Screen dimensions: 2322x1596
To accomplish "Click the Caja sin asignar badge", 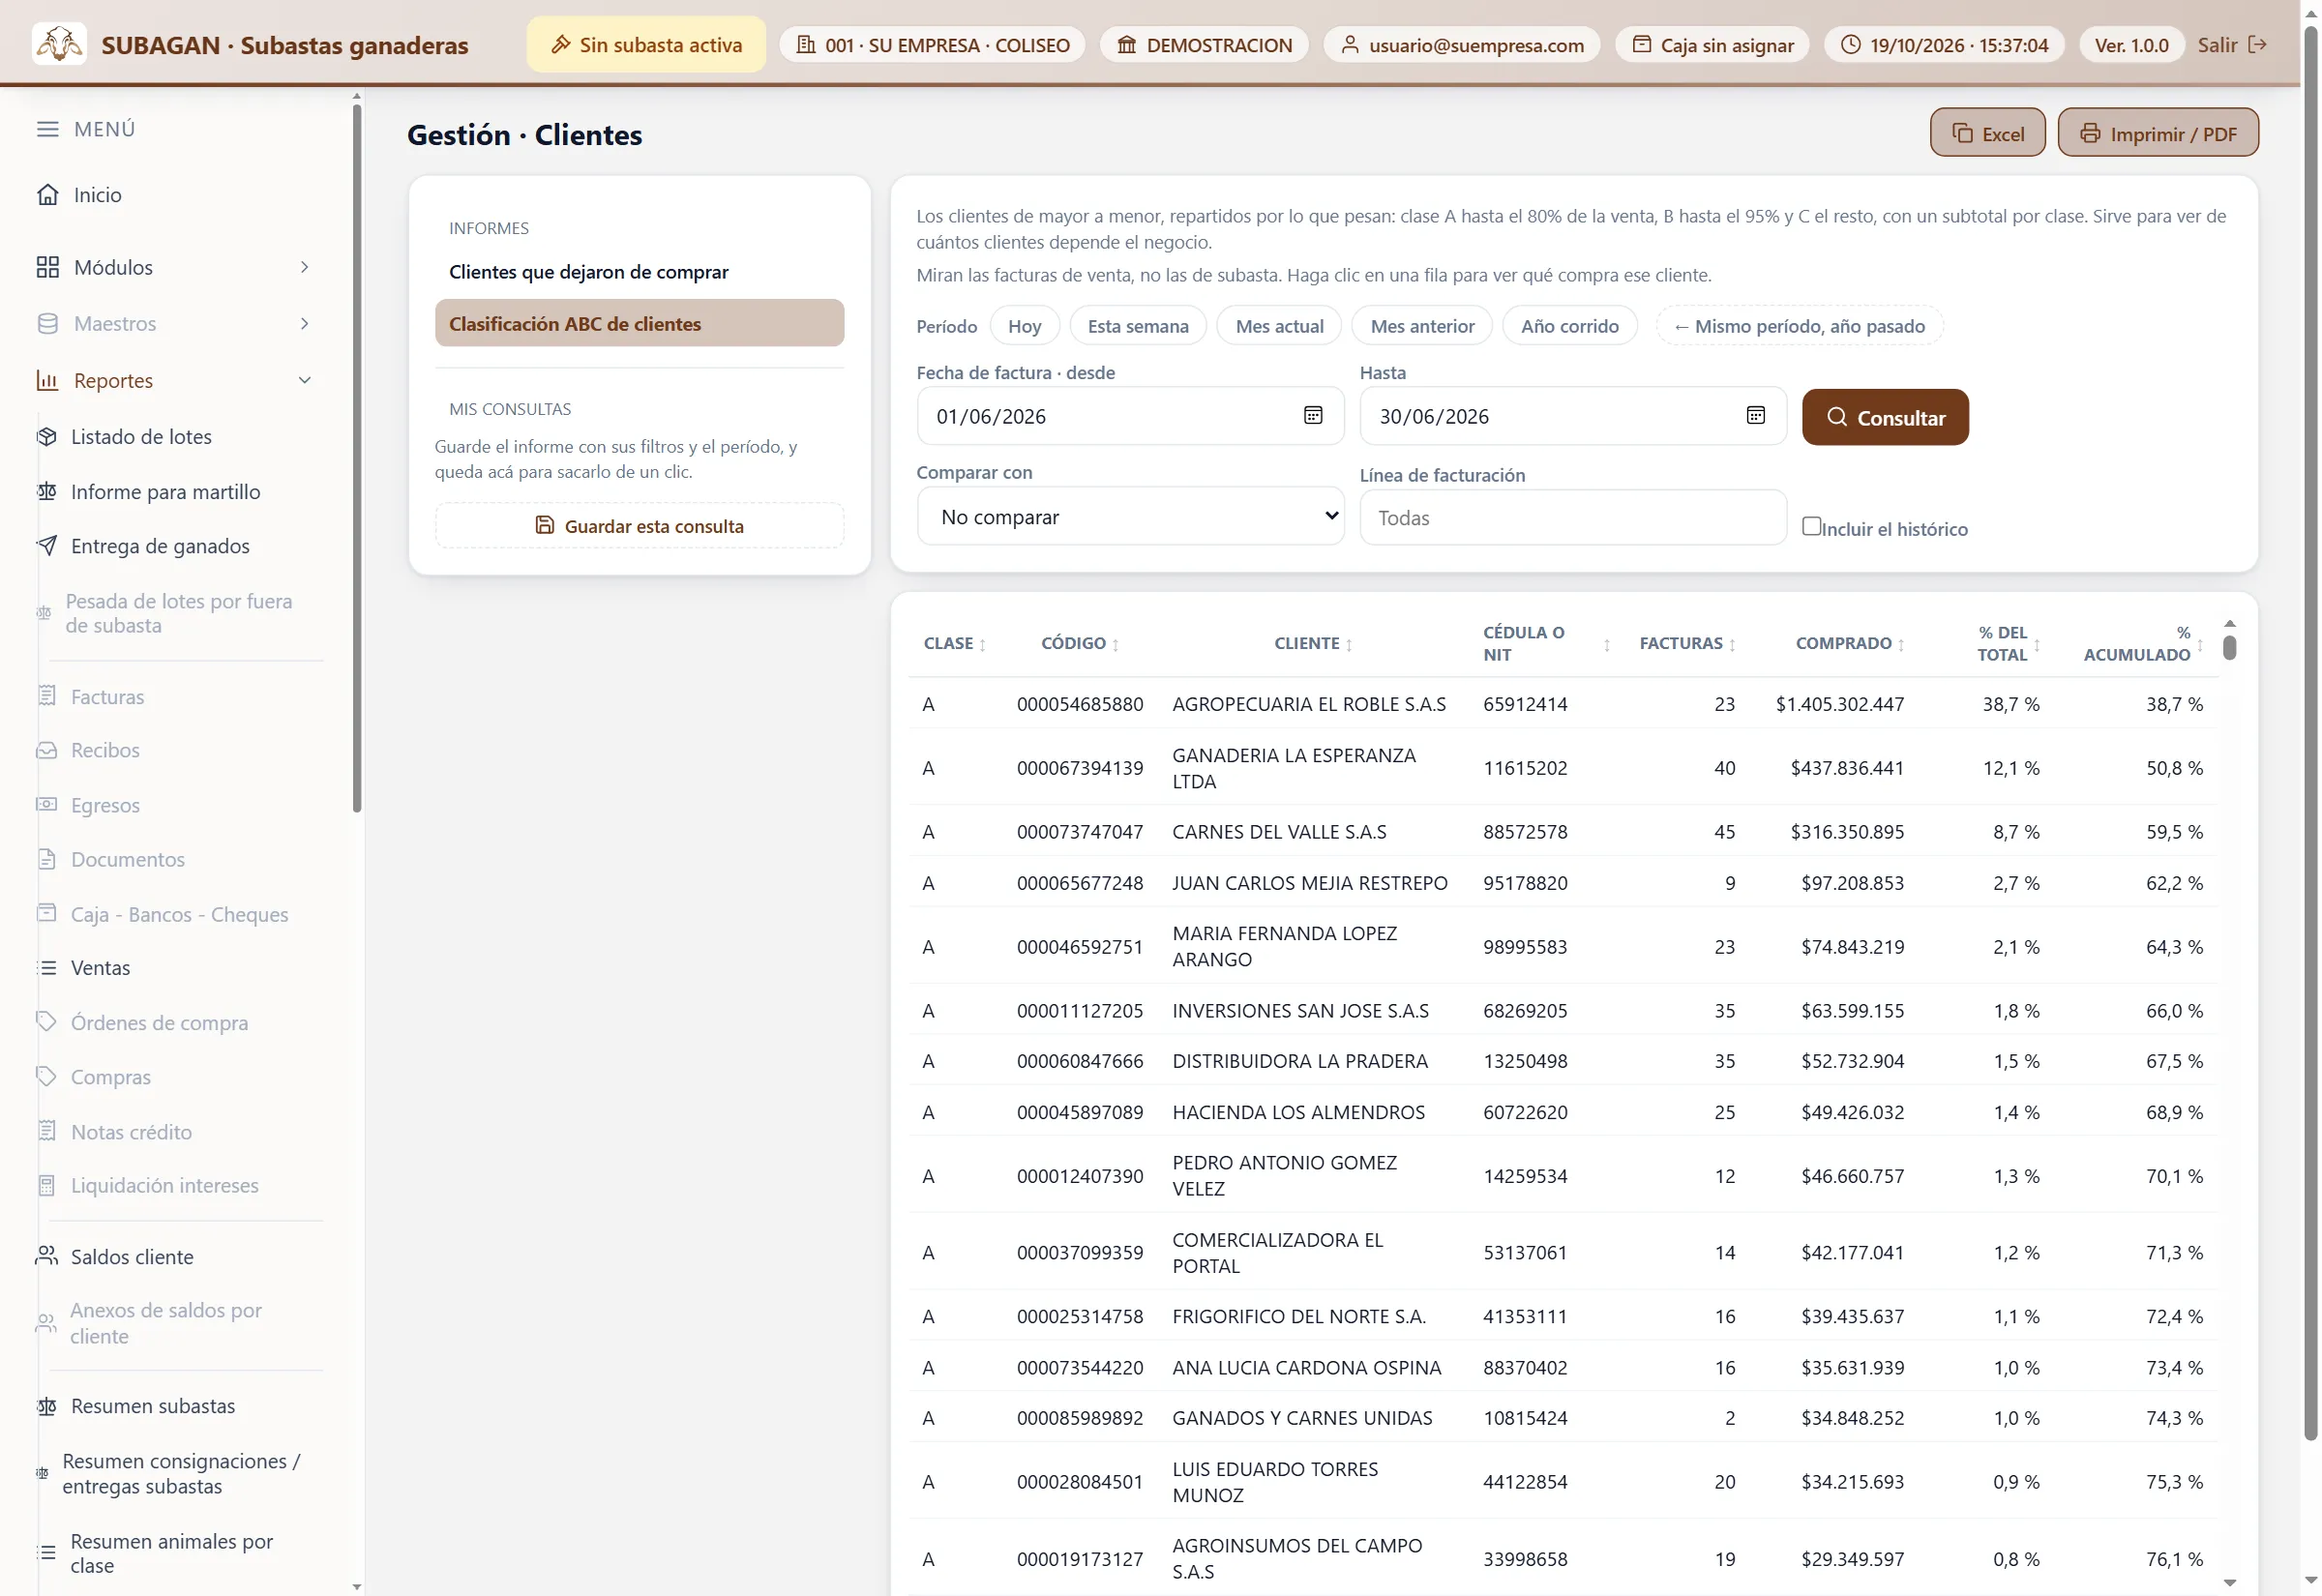I will (1712, 44).
